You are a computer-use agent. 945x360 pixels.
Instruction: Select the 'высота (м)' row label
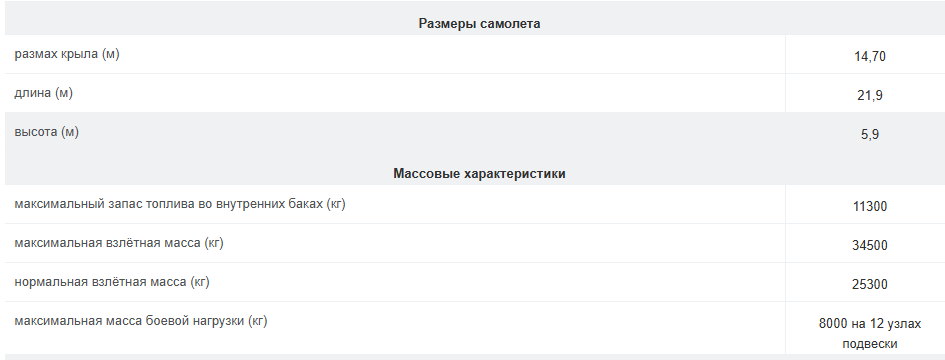pos(46,132)
